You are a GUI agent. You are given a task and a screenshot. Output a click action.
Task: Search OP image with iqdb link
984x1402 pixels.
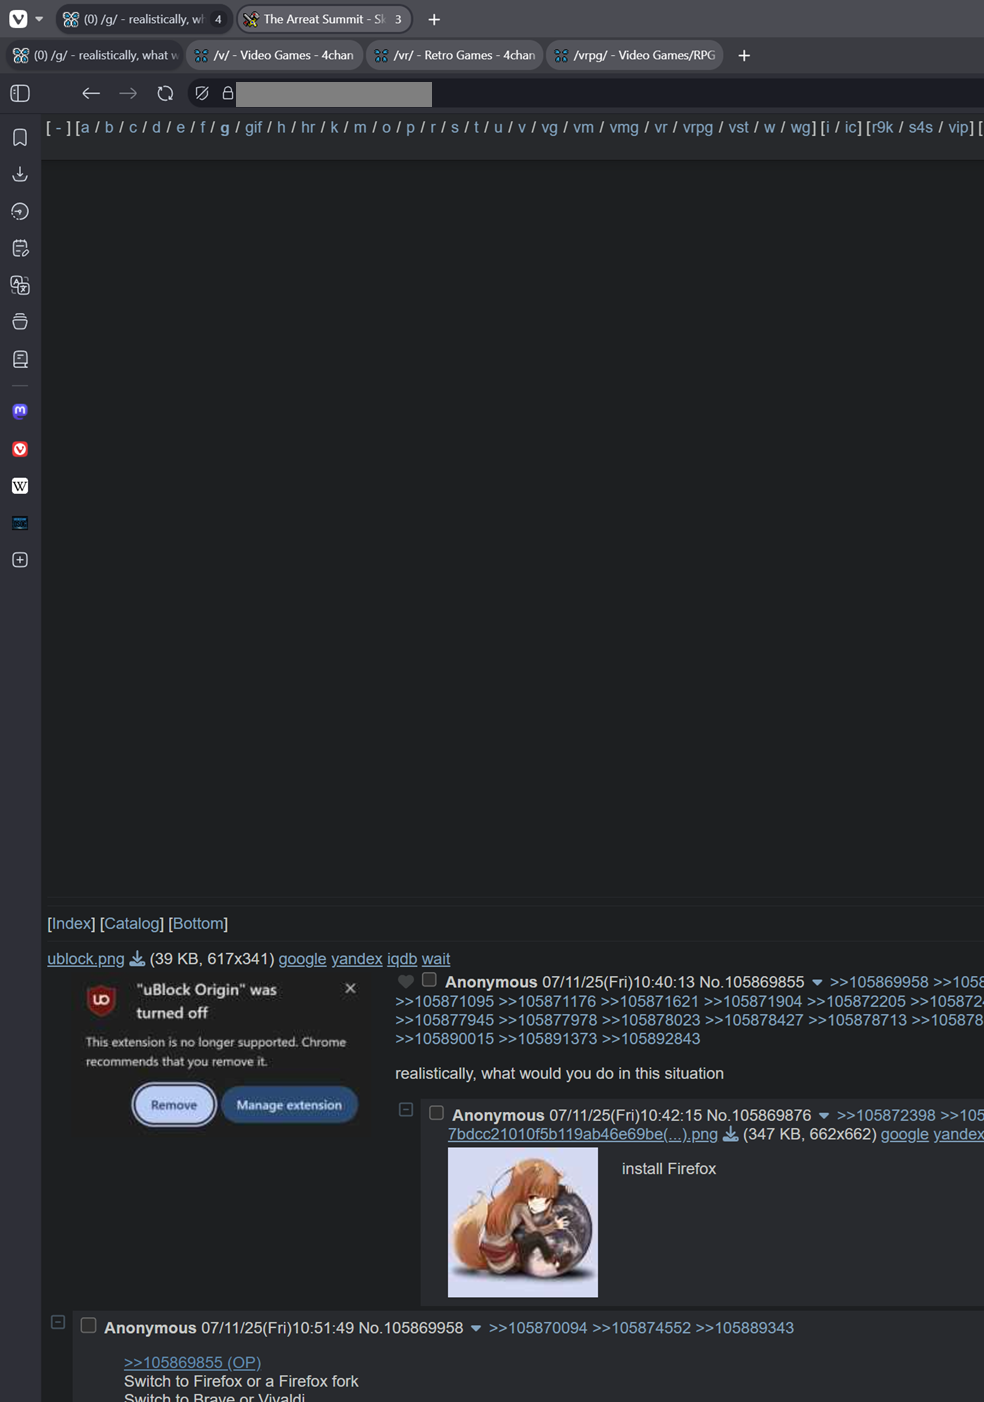coord(402,959)
